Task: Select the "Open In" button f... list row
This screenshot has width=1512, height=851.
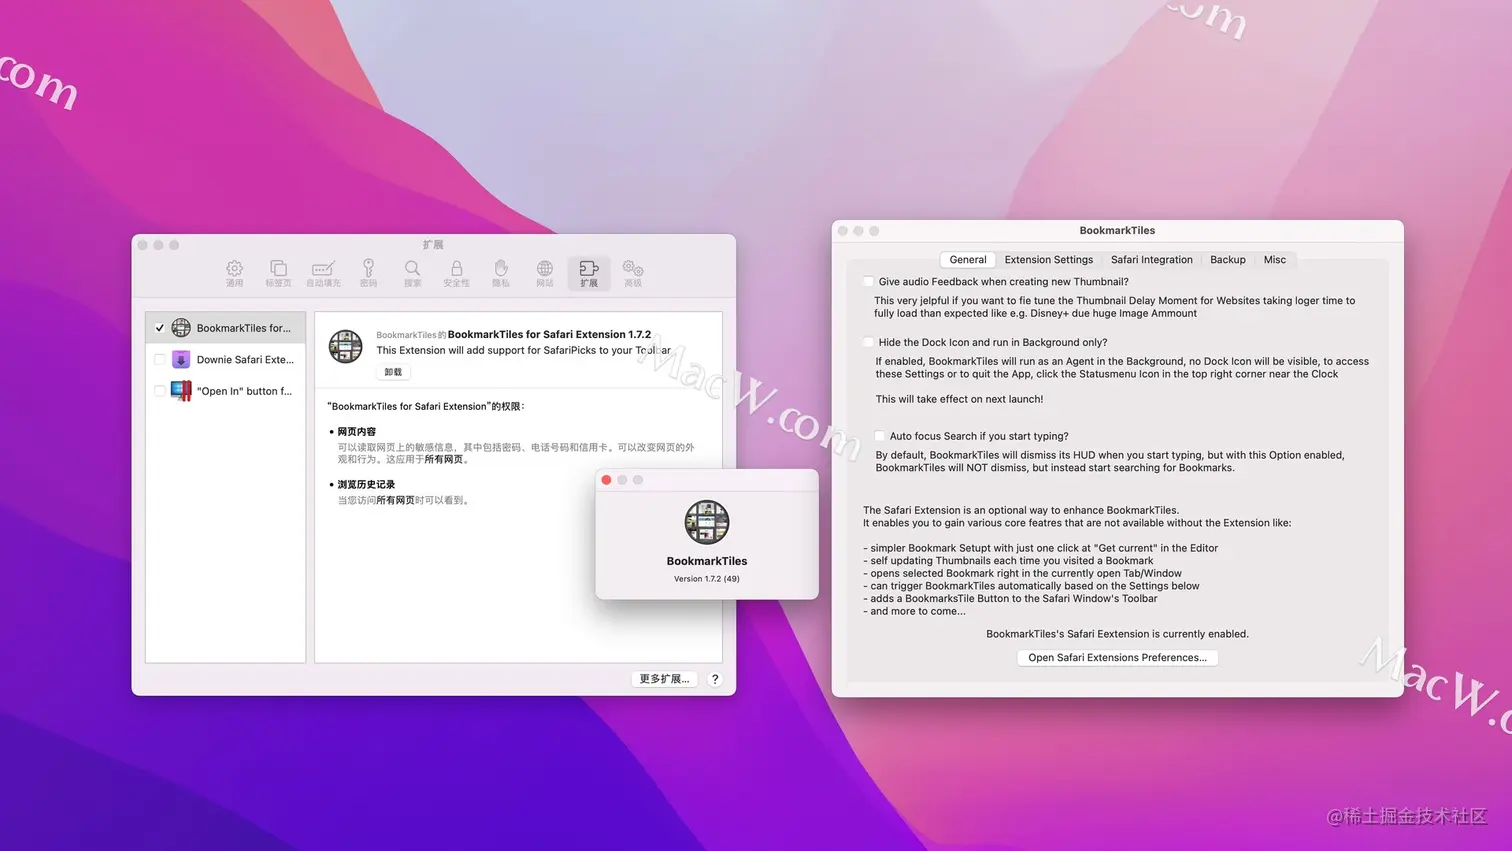Action: (x=226, y=391)
